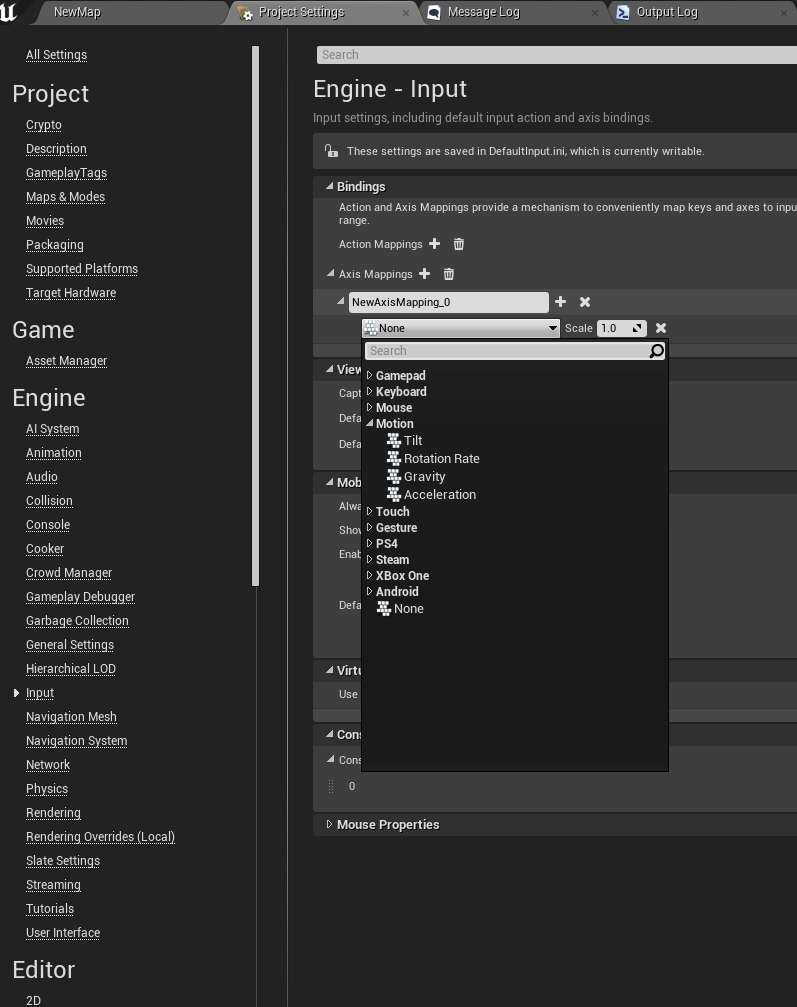The width and height of the screenshot is (797, 1007).
Task: Click the key icon beside Gravity
Action: tap(394, 476)
